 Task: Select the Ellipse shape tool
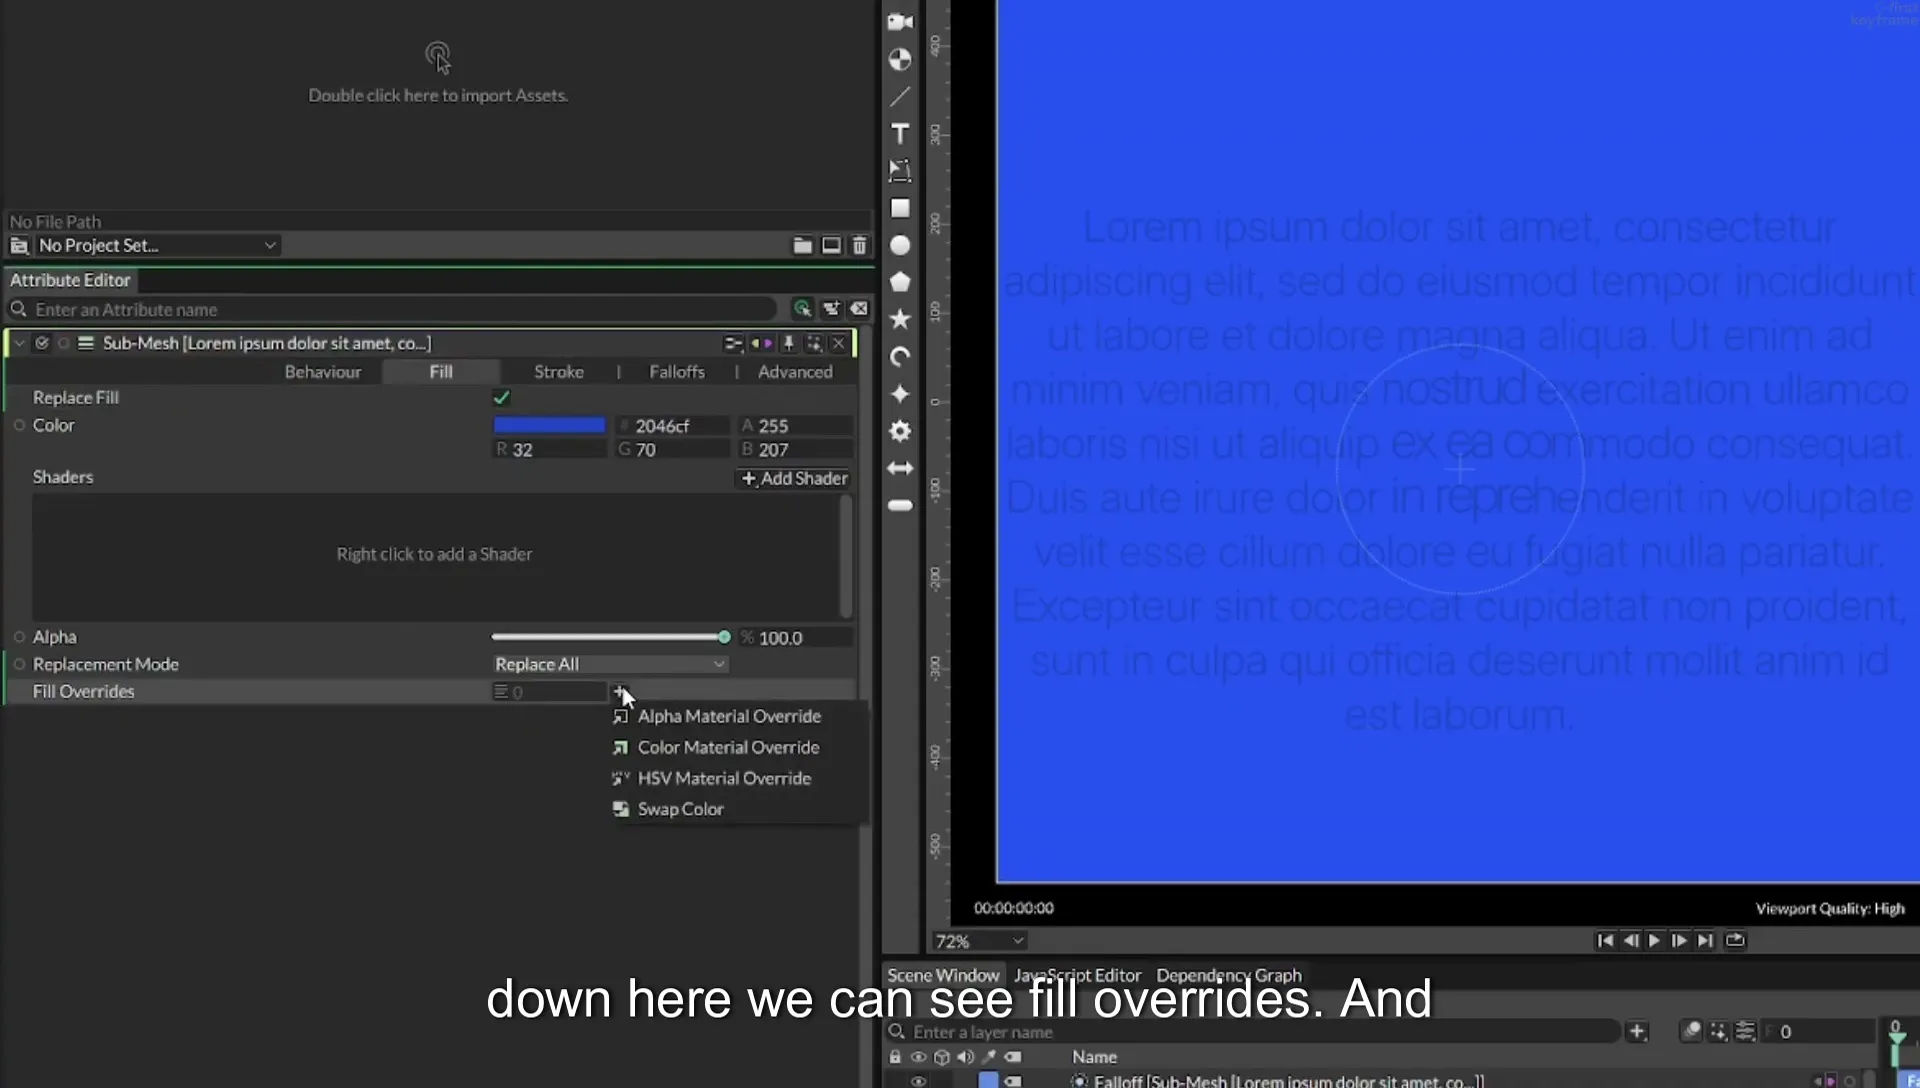[x=900, y=245]
